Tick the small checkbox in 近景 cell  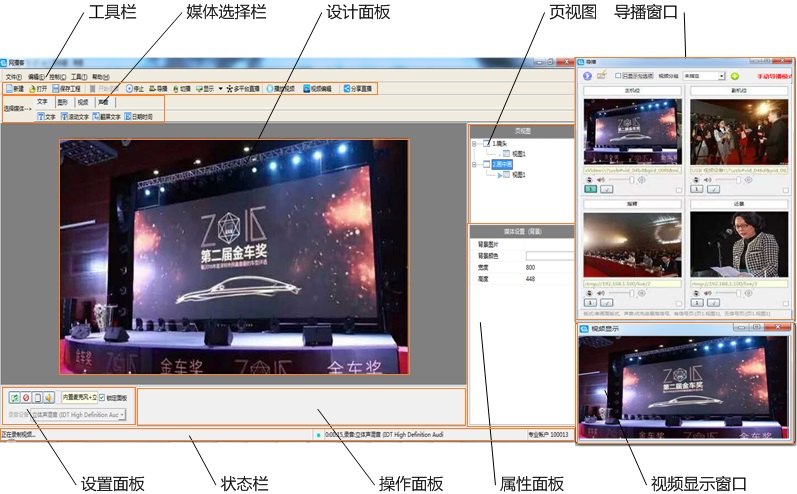coord(785,303)
